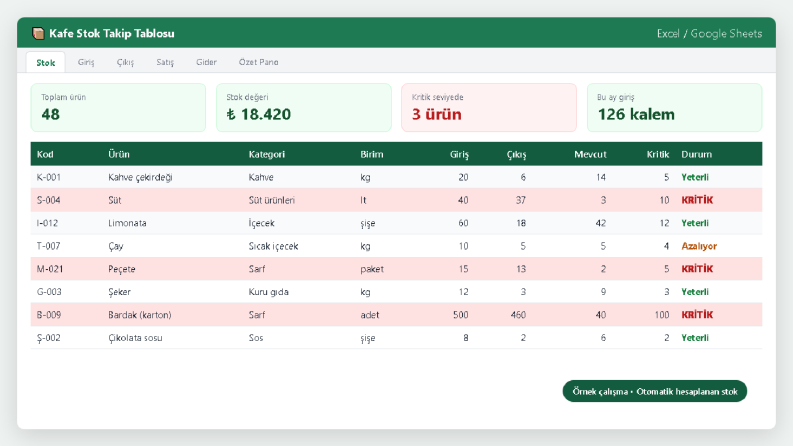The height and width of the screenshot is (446, 793).
Task: Select code cell M-021
Action: tap(50, 269)
